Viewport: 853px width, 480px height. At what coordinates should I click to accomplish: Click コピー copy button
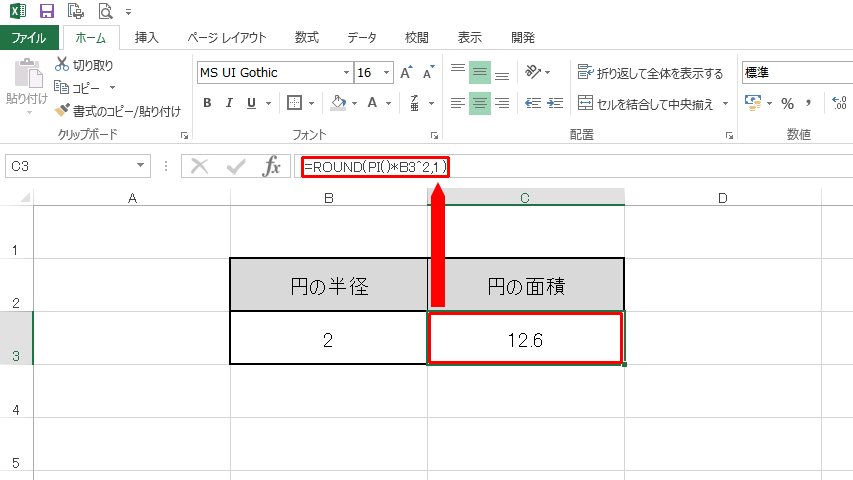coord(77,88)
